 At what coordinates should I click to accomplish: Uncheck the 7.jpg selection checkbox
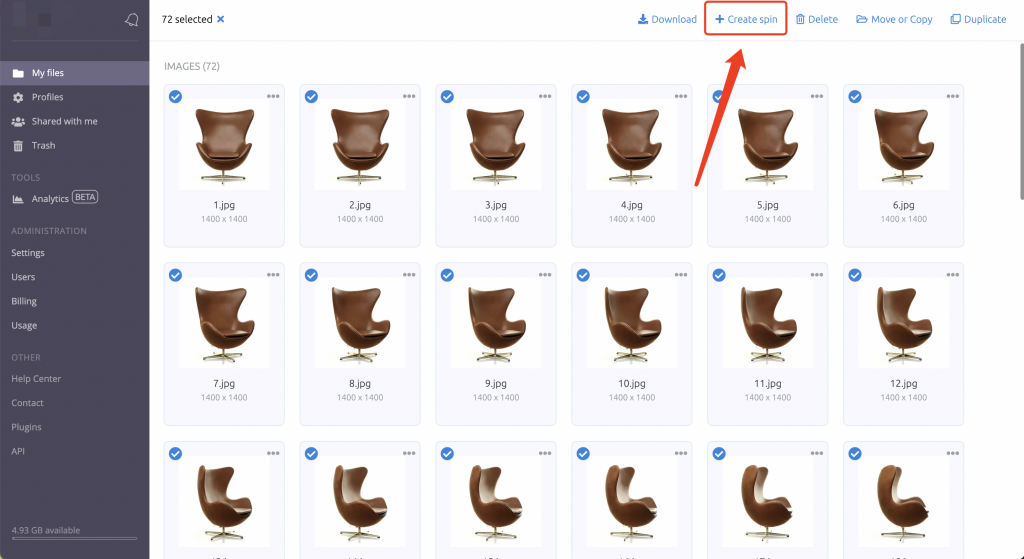[176, 276]
